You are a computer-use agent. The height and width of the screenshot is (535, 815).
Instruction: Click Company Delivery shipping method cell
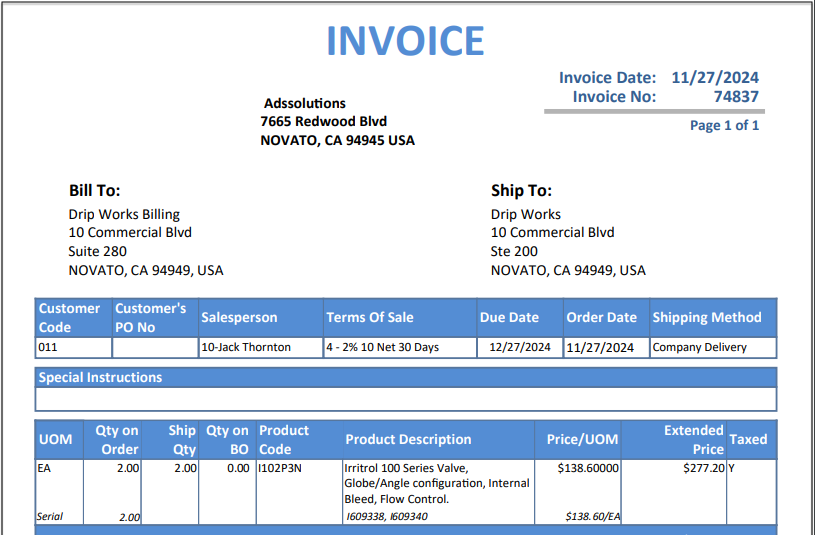click(x=713, y=347)
